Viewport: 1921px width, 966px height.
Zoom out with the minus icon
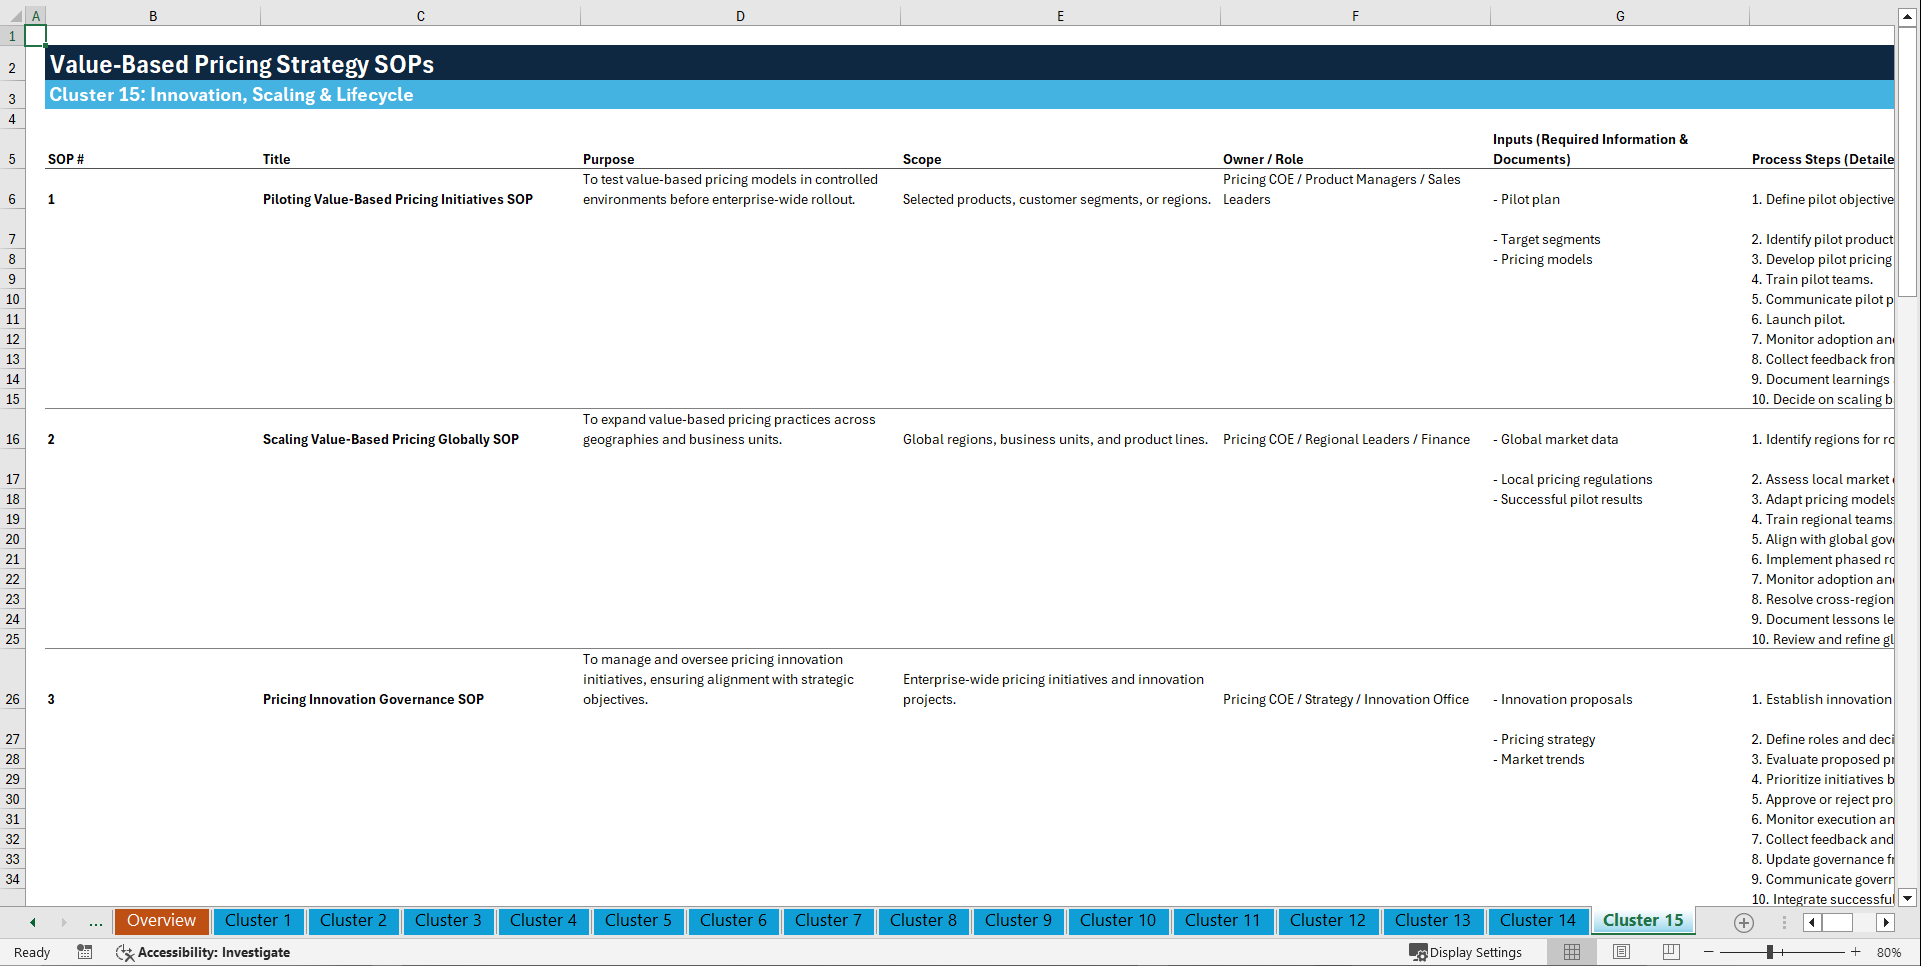(x=1711, y=952)
